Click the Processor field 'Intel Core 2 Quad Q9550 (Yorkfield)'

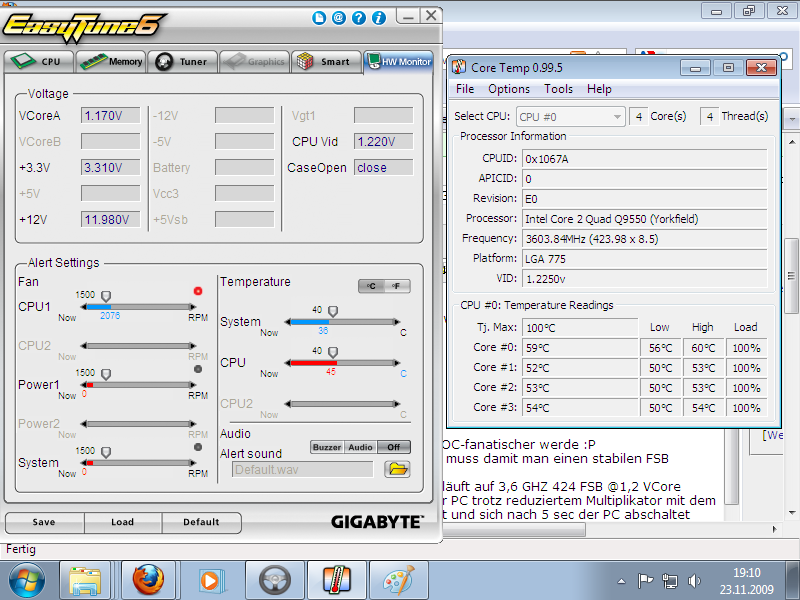click(644, 219)
